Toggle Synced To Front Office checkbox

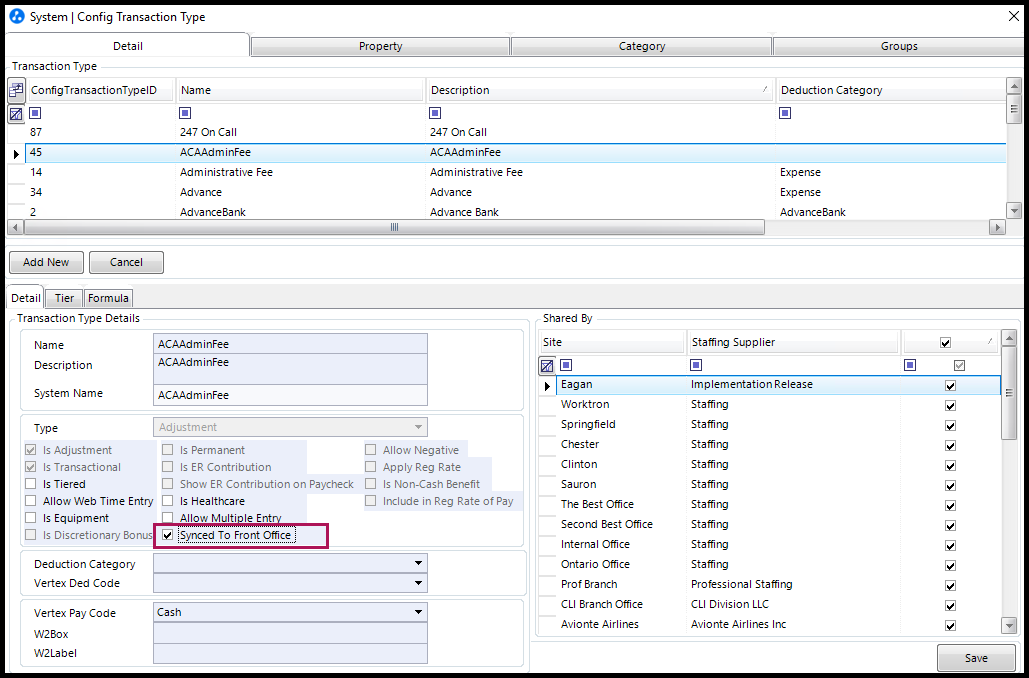168,536
